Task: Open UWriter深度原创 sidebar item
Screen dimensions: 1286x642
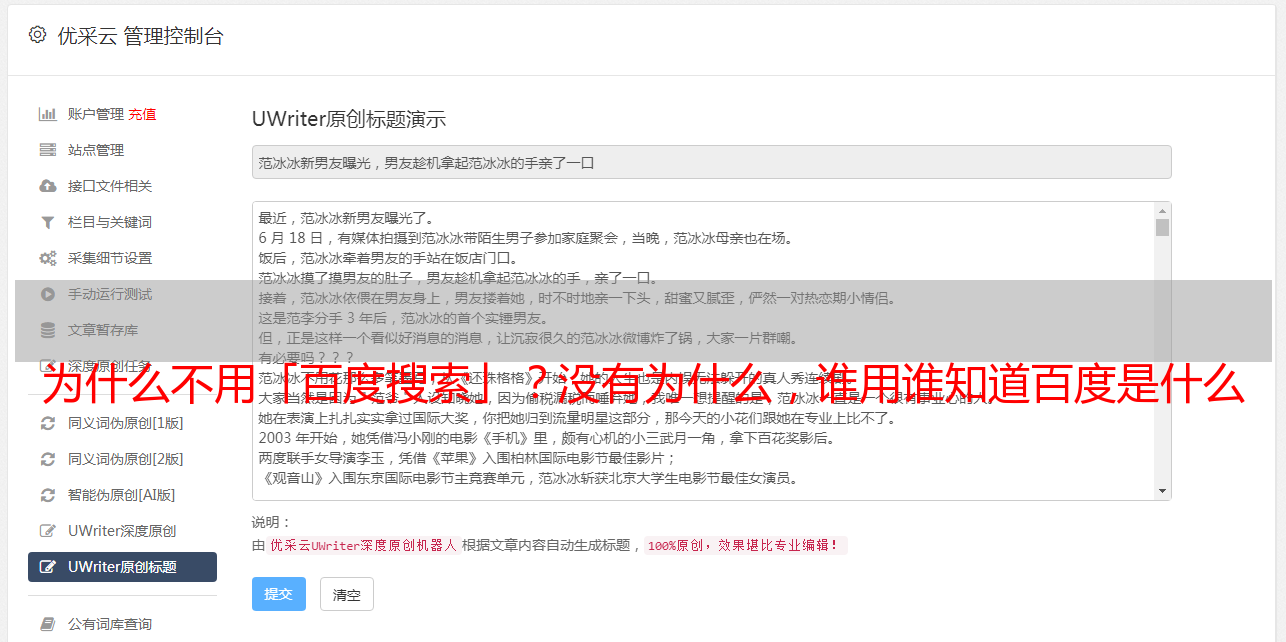Action: click(122, 531)
